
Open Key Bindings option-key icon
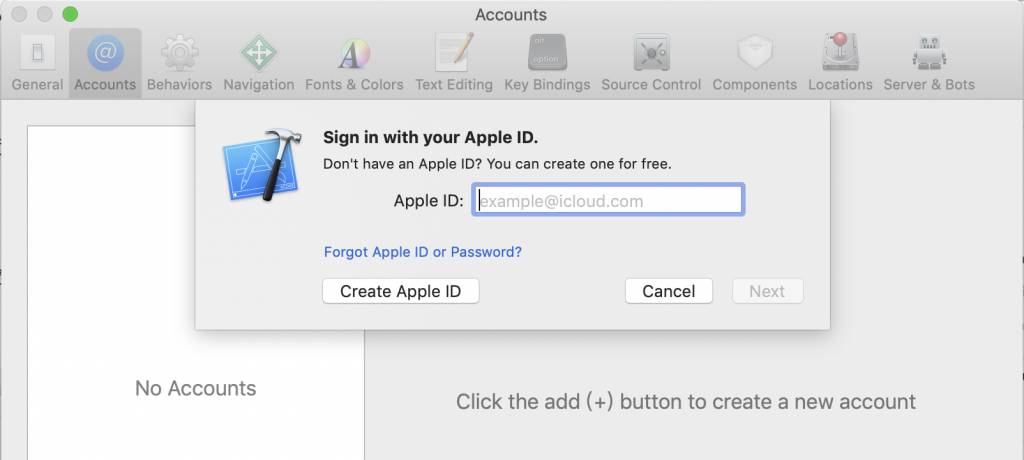[x=547, y=52]
